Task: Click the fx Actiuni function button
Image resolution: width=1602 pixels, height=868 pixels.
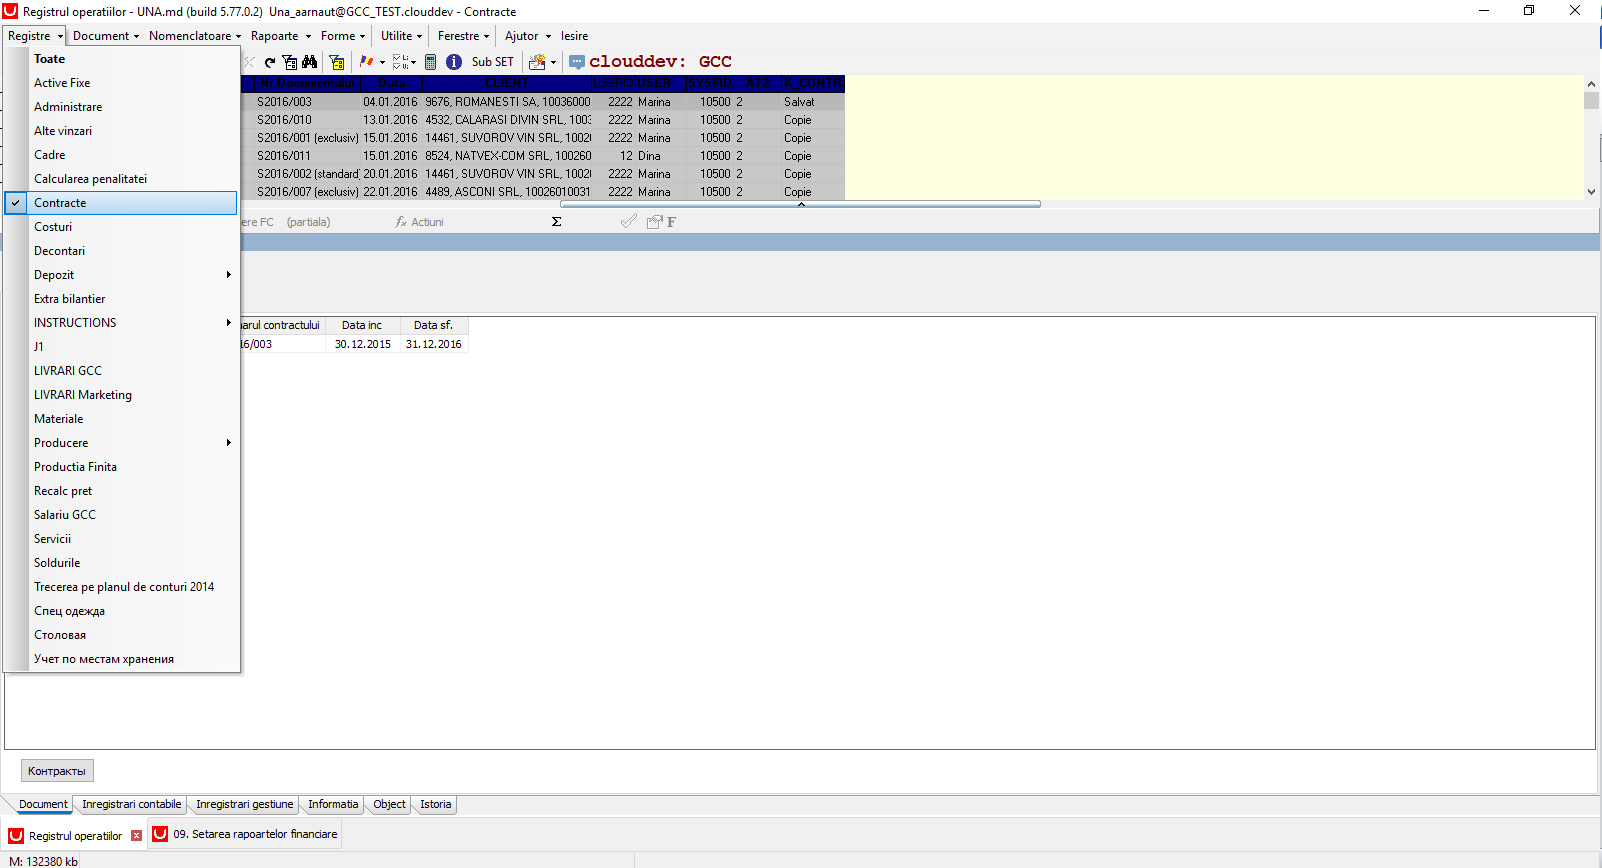Action: pos(420,222)
